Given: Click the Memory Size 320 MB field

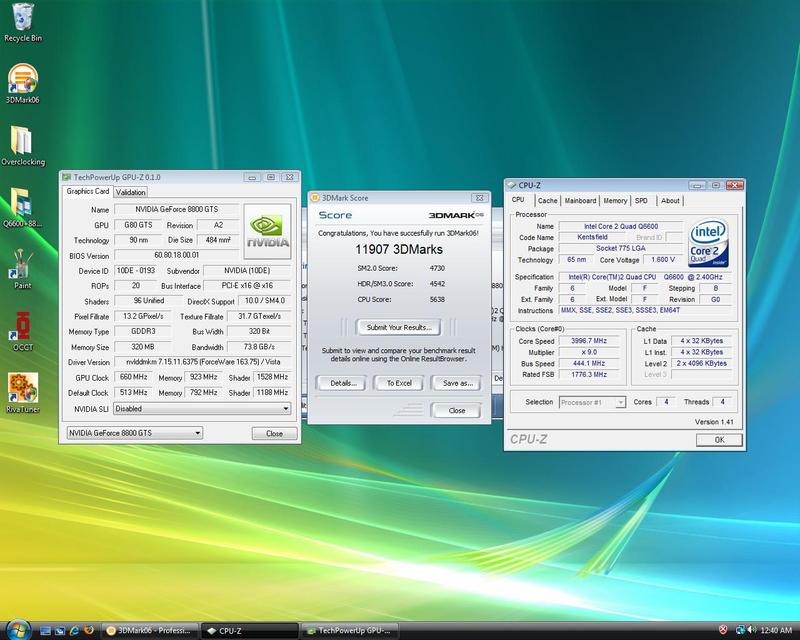Looking at the screenshot, I should coord(143,347).
